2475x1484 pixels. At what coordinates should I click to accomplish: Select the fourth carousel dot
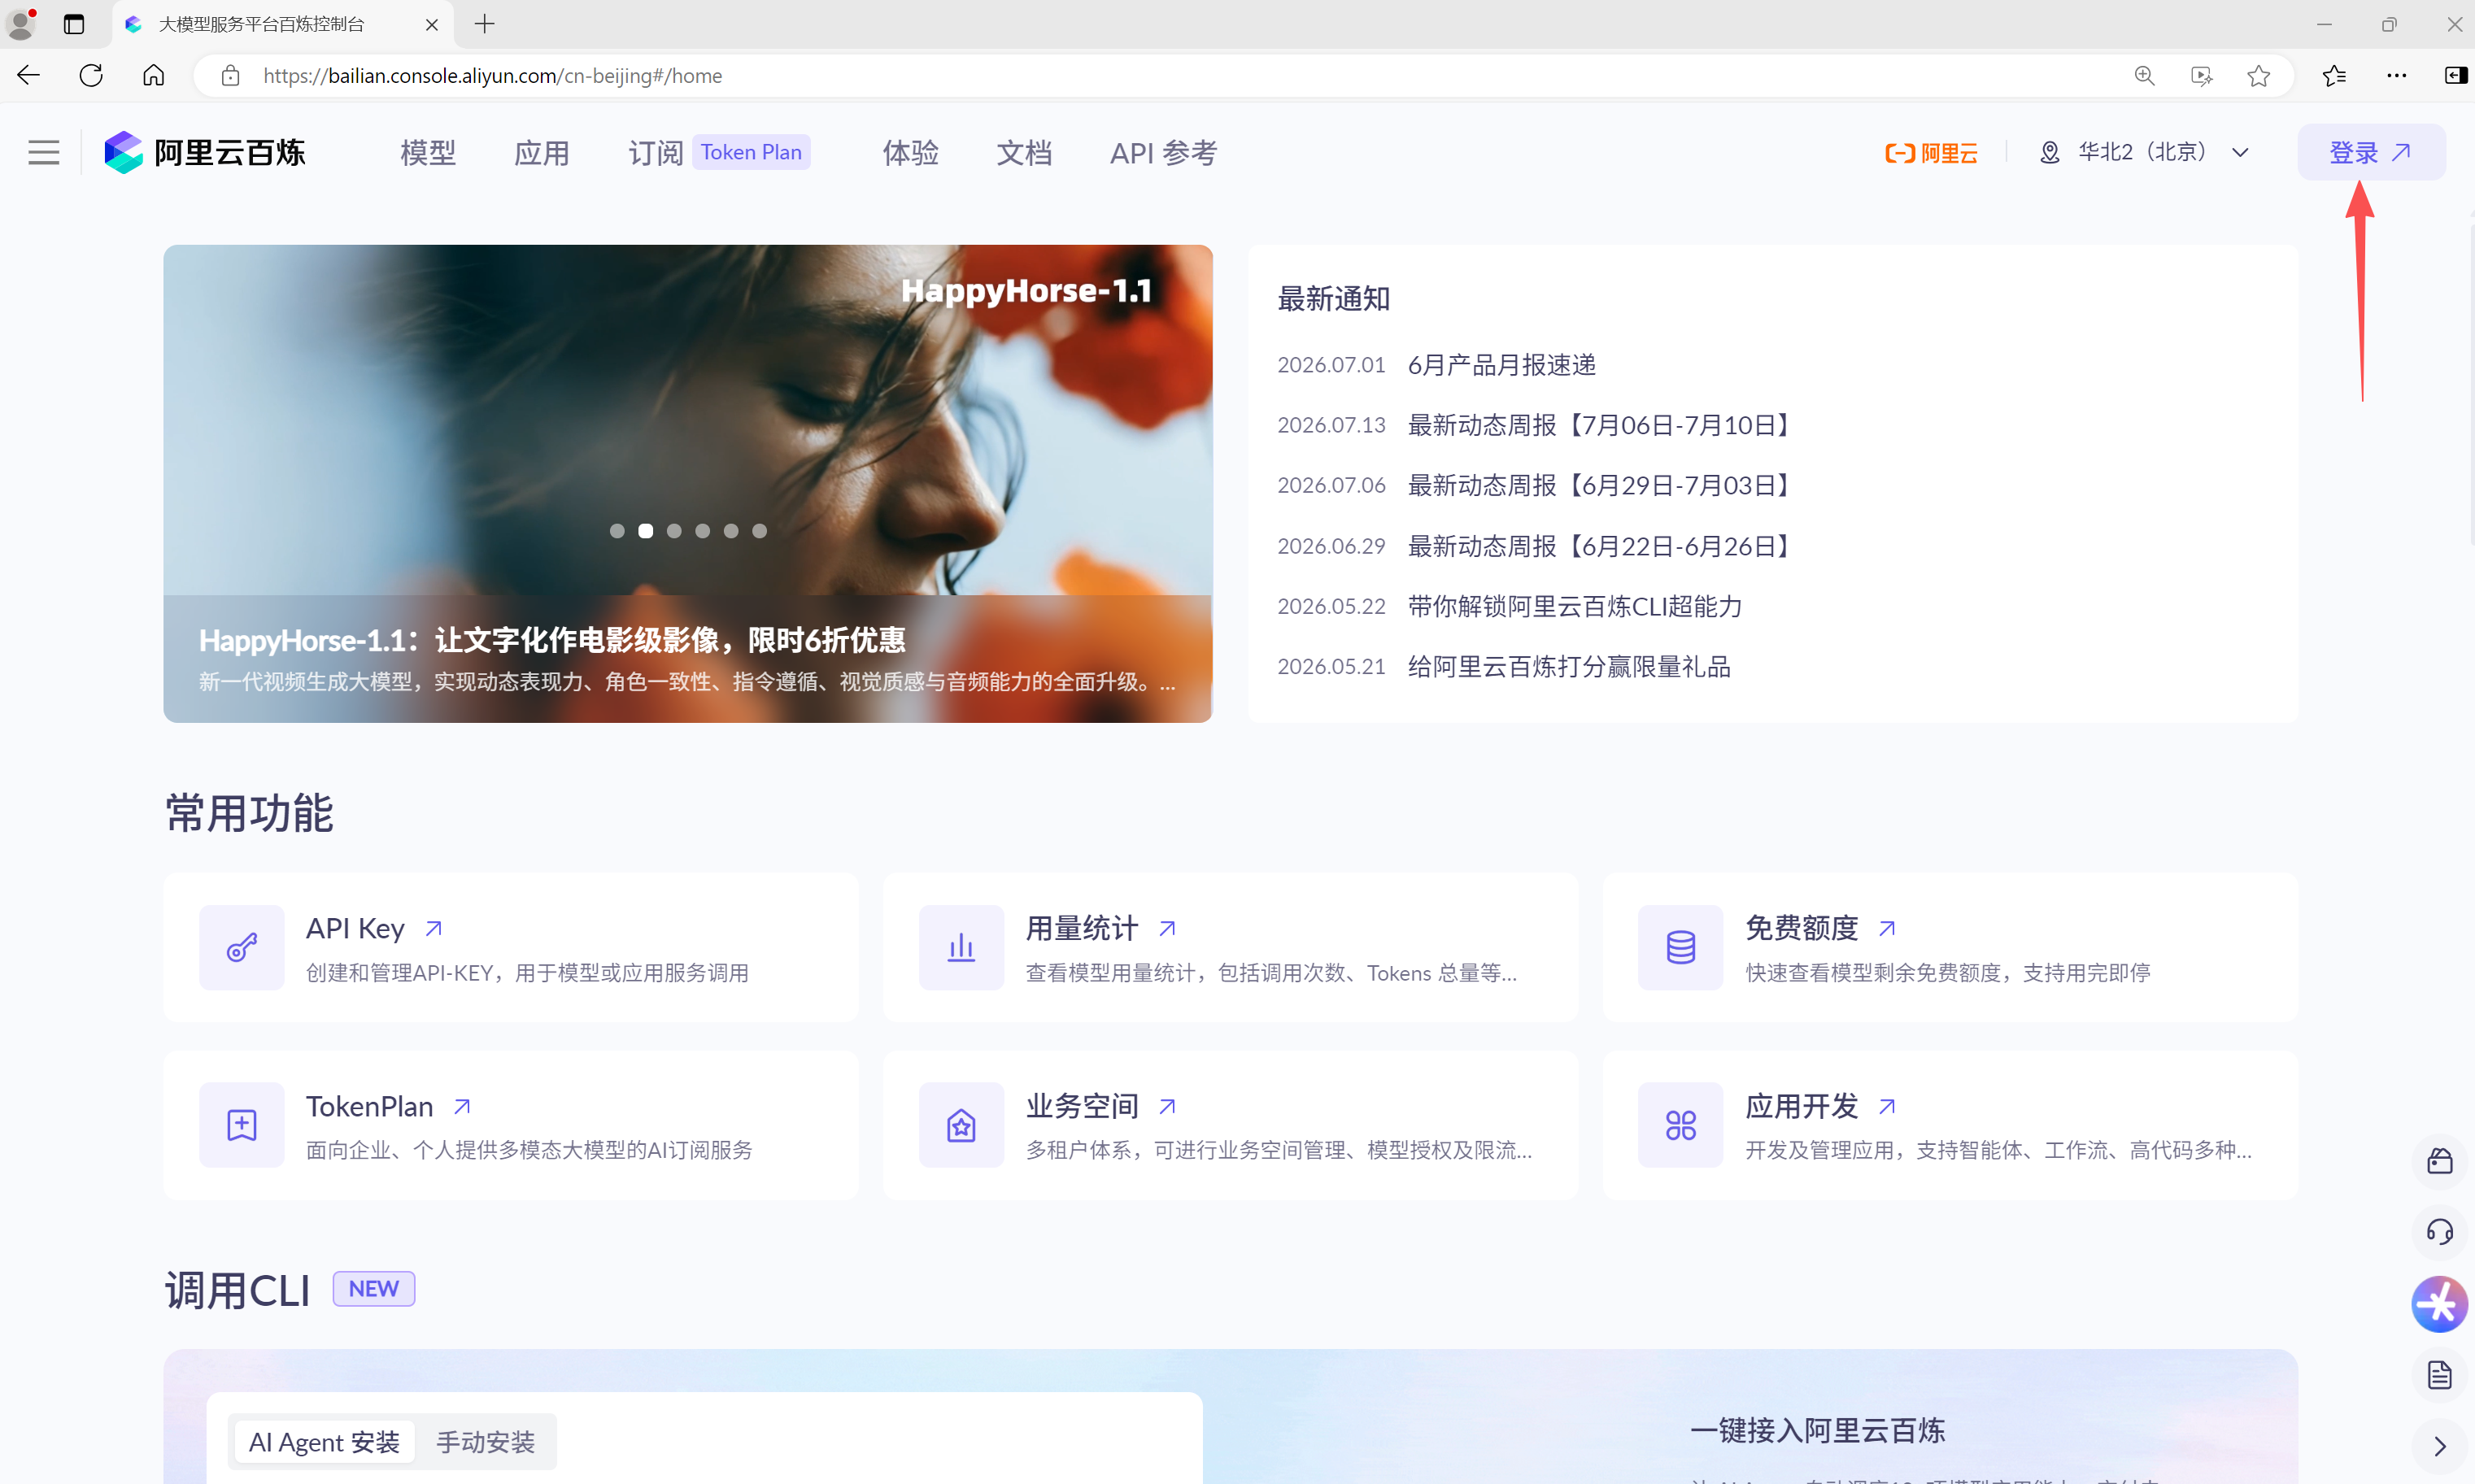point(703,531)
